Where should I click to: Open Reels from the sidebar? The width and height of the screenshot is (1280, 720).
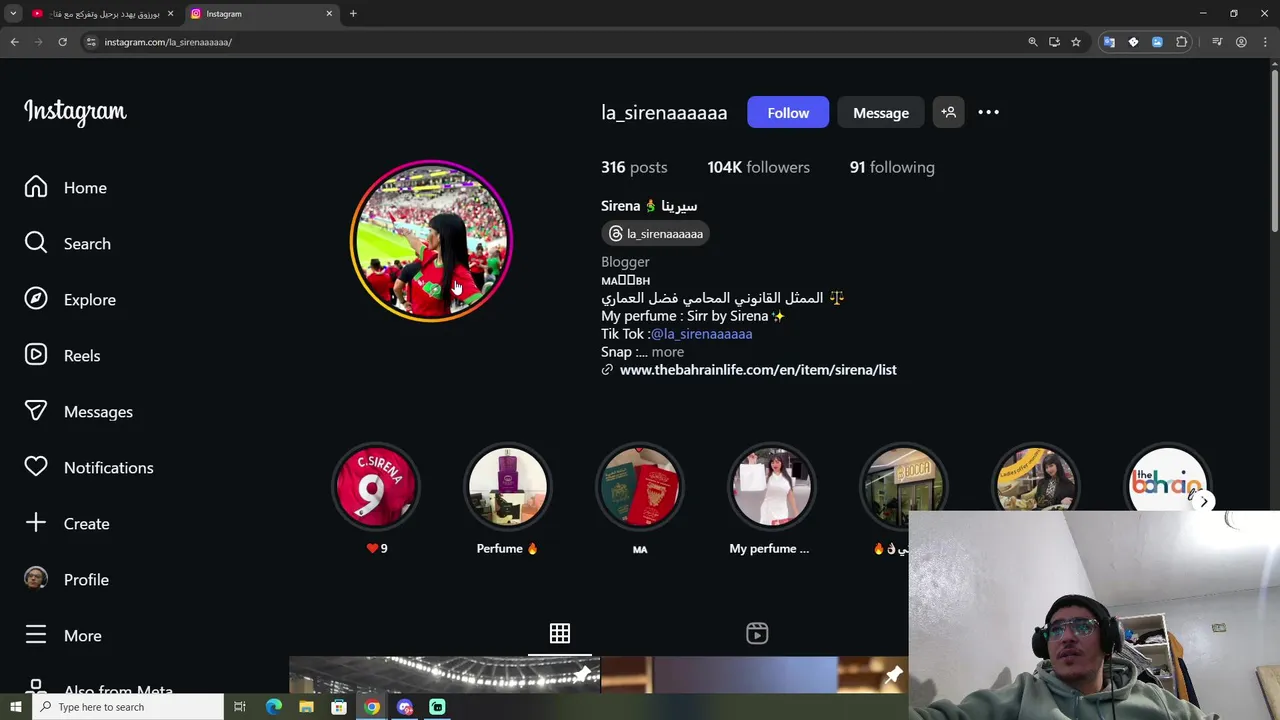[x=62, y=356]
